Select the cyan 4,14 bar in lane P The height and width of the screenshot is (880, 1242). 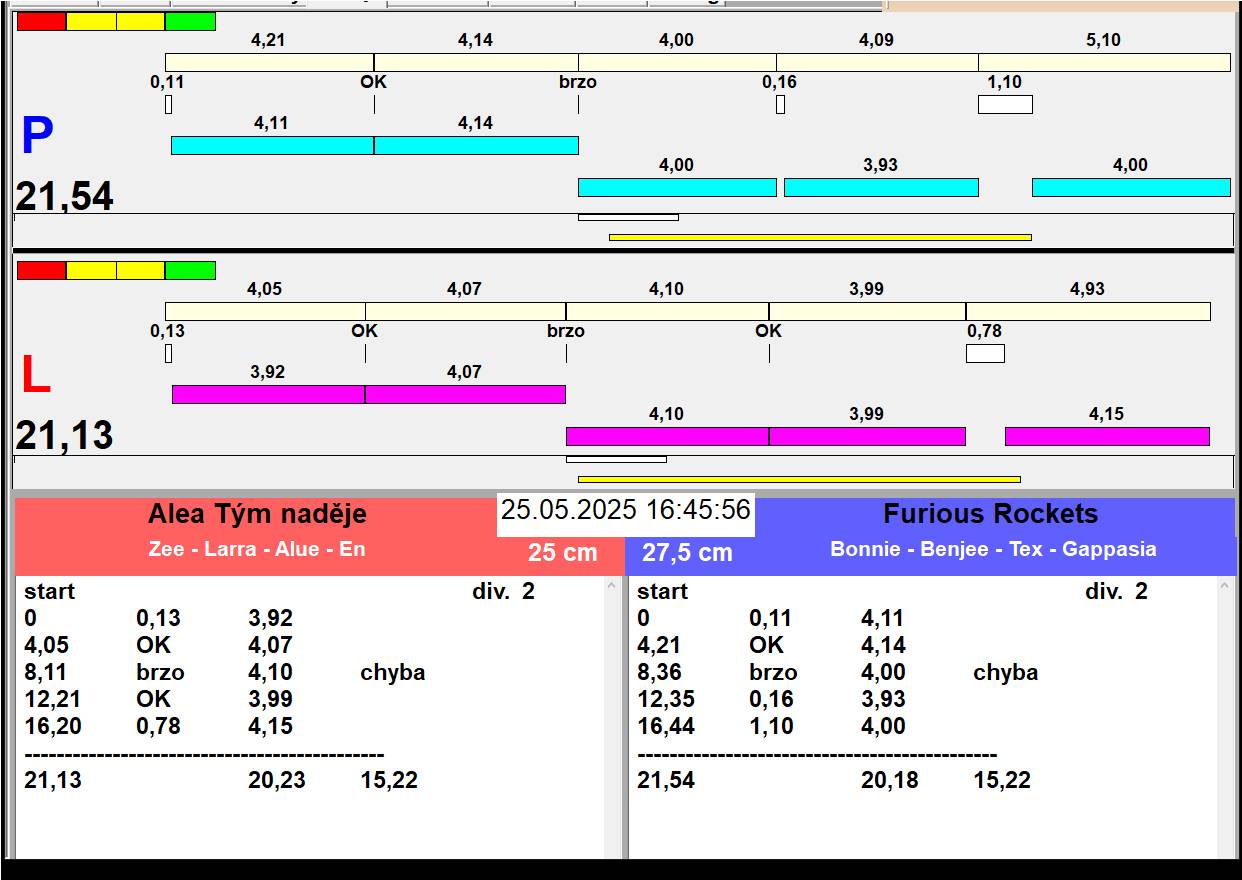pyautogui.click(x=476, y=145)
